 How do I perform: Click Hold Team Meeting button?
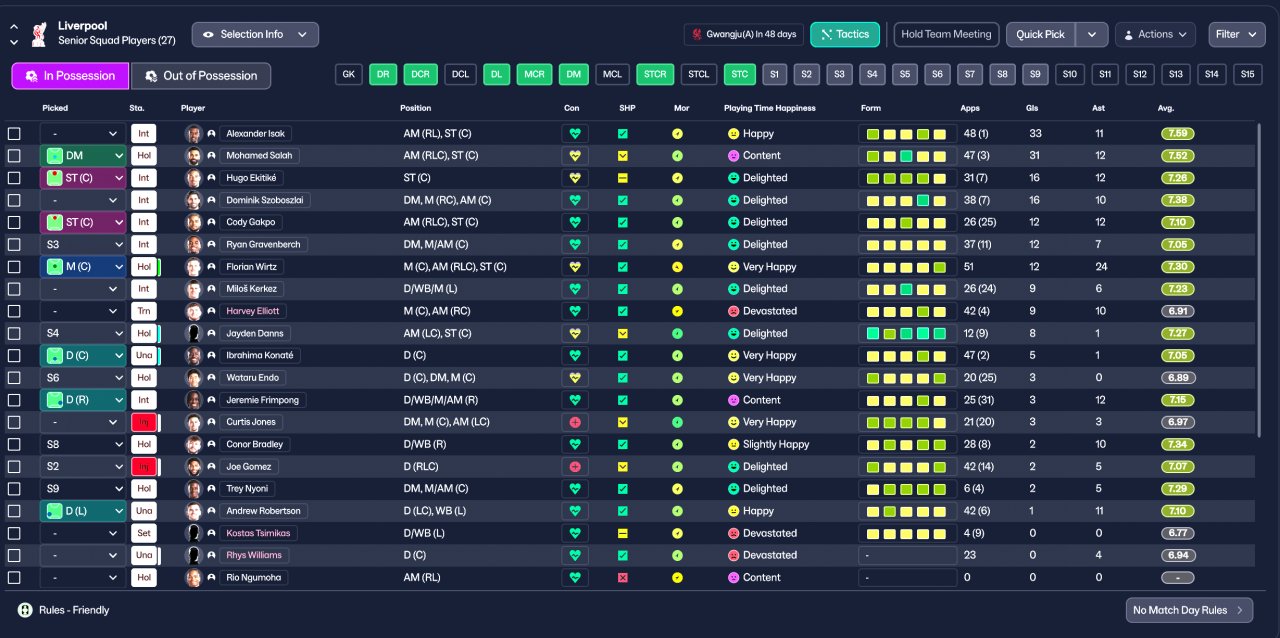[946, 34]
